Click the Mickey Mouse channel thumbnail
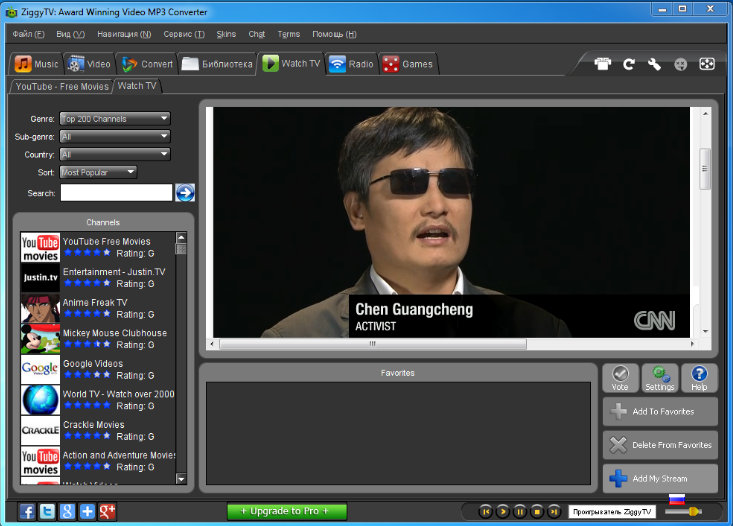 (x=40, y=339)
